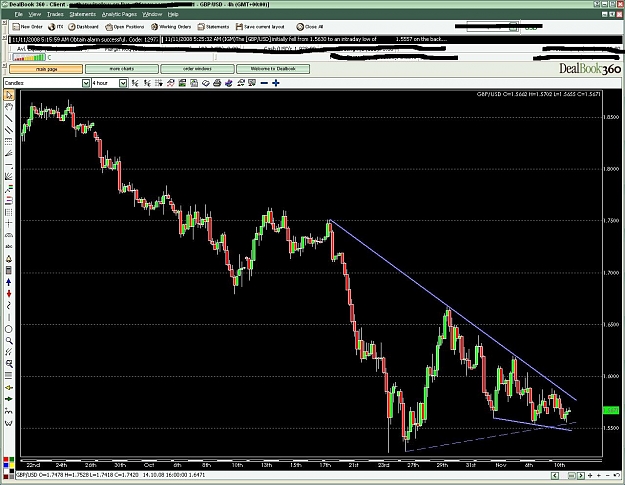
Task: Select the green right arrow tool
Action: click(9, 399)
